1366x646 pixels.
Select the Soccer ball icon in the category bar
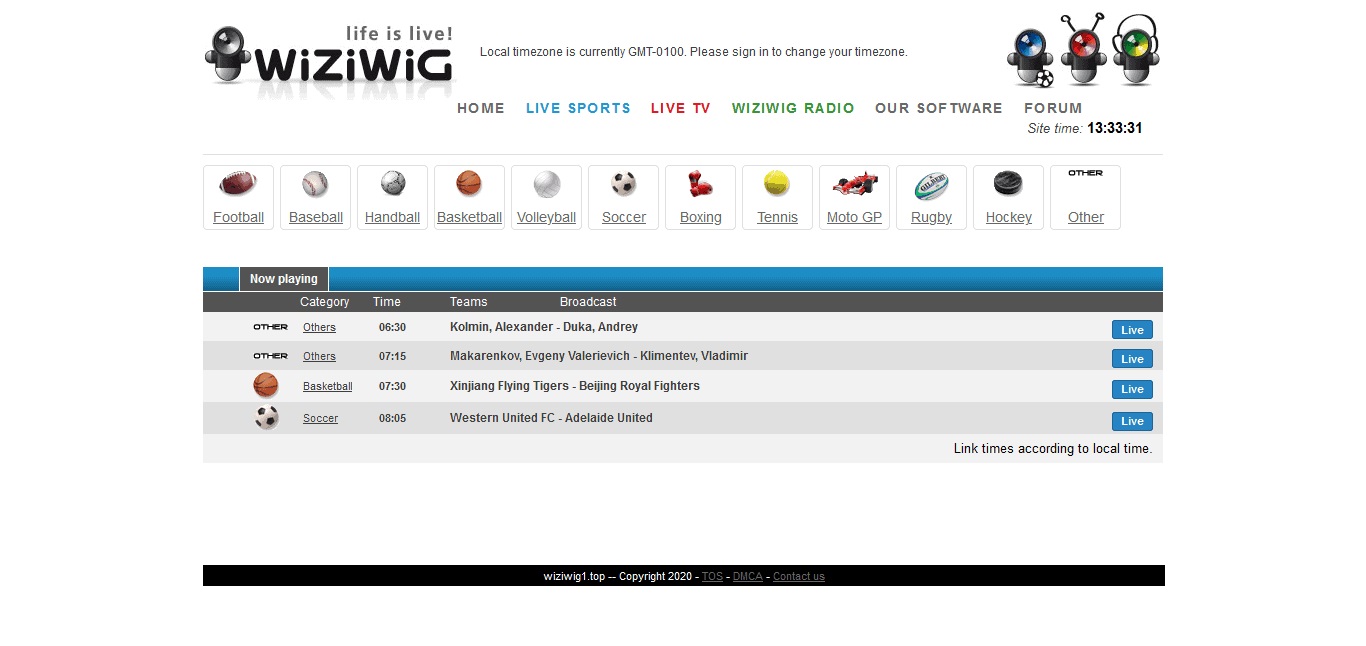pos(623,184)
